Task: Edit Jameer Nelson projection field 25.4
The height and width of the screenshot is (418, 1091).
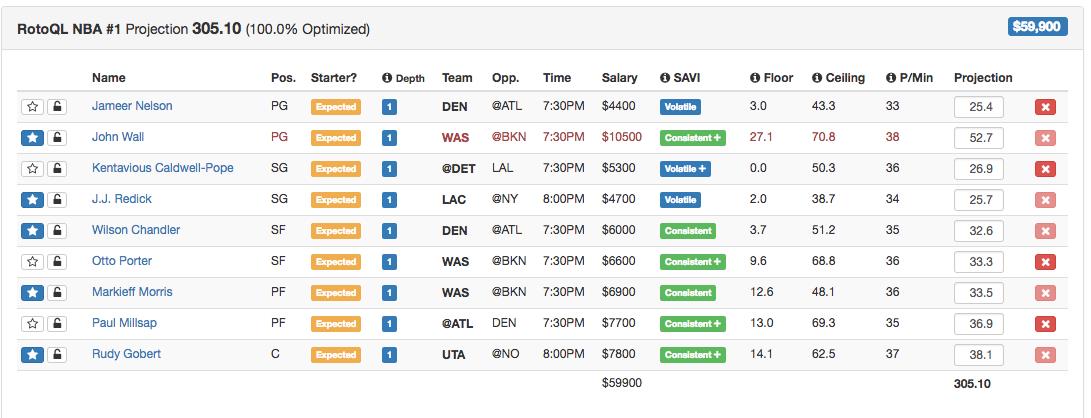Action: coord(978,107)
